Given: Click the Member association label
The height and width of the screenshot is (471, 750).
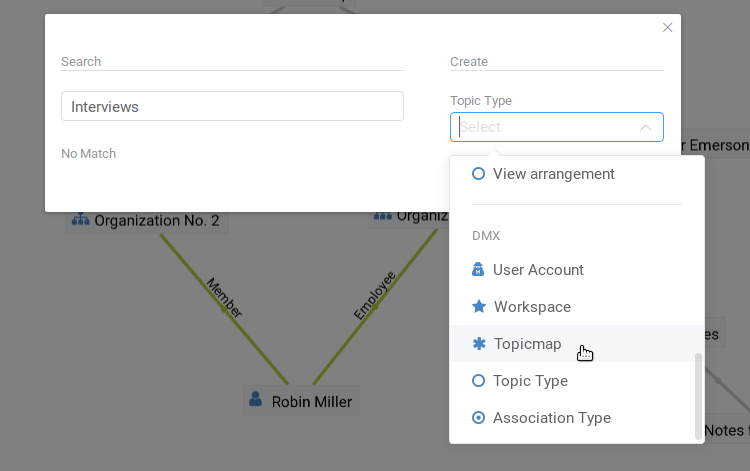Looking at the screenshot, I should tap(224, 298).
